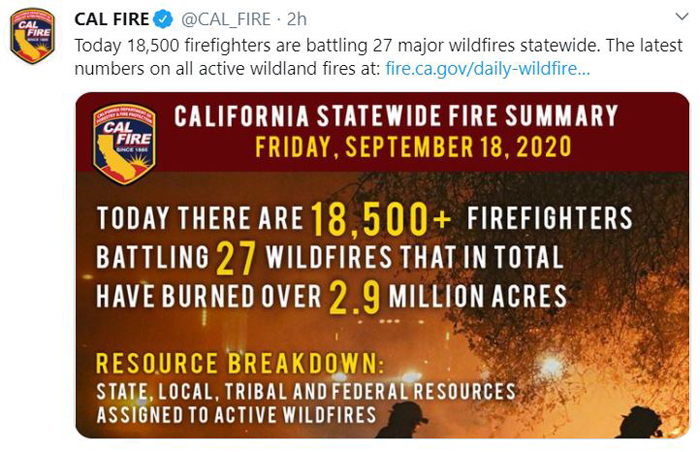This screenshot has width=700, height=452.
Task: Open the tweet options chevron menu
Action: coord(682,17)
